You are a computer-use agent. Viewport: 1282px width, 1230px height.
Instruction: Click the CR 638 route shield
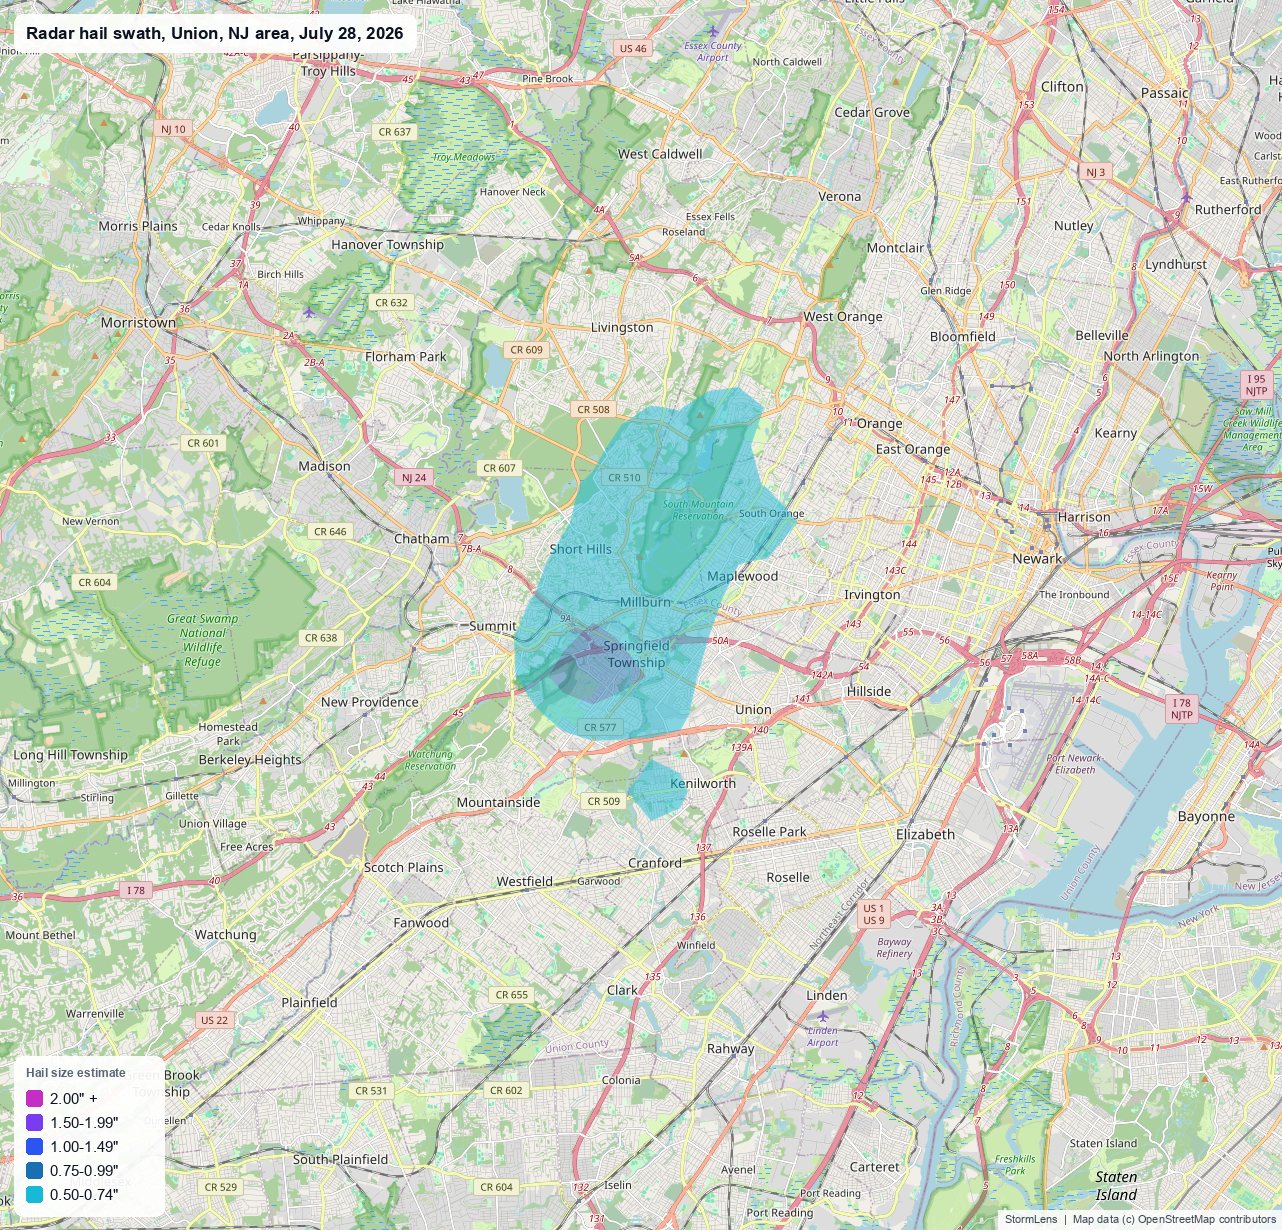321,638
